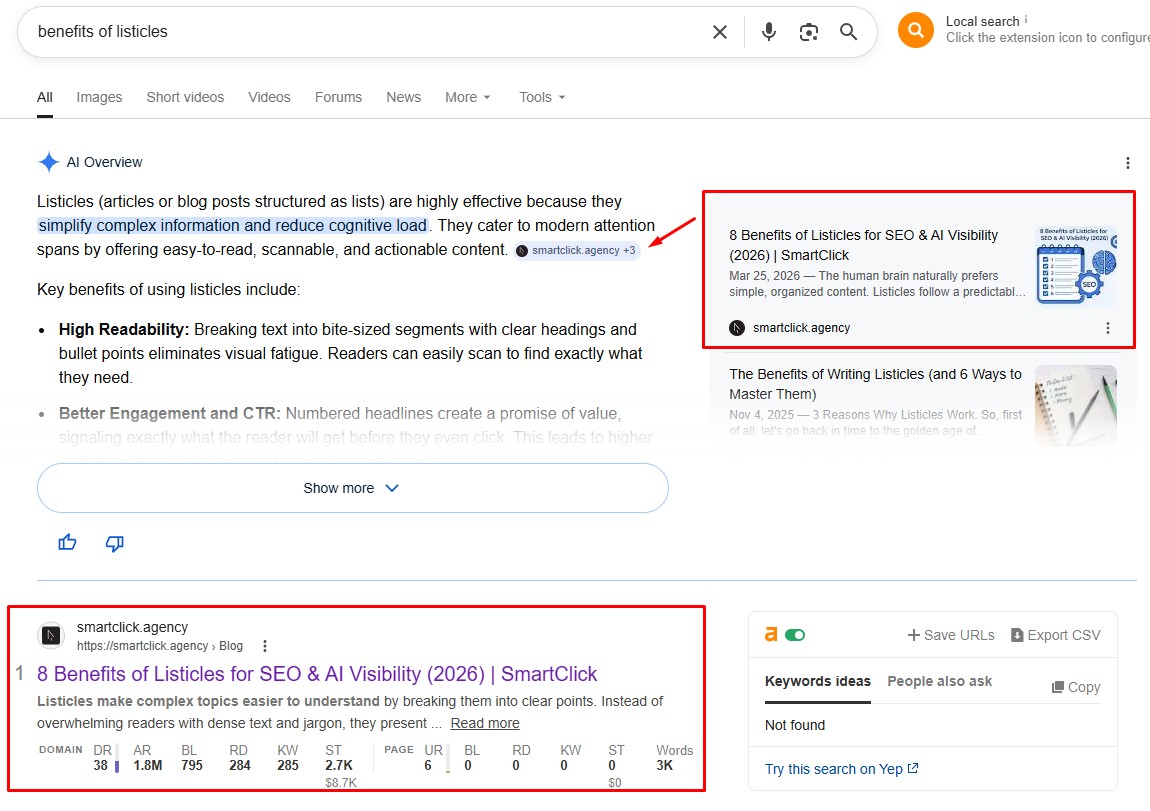
Task: Select the People also ask tab
Action: (940, 681)
